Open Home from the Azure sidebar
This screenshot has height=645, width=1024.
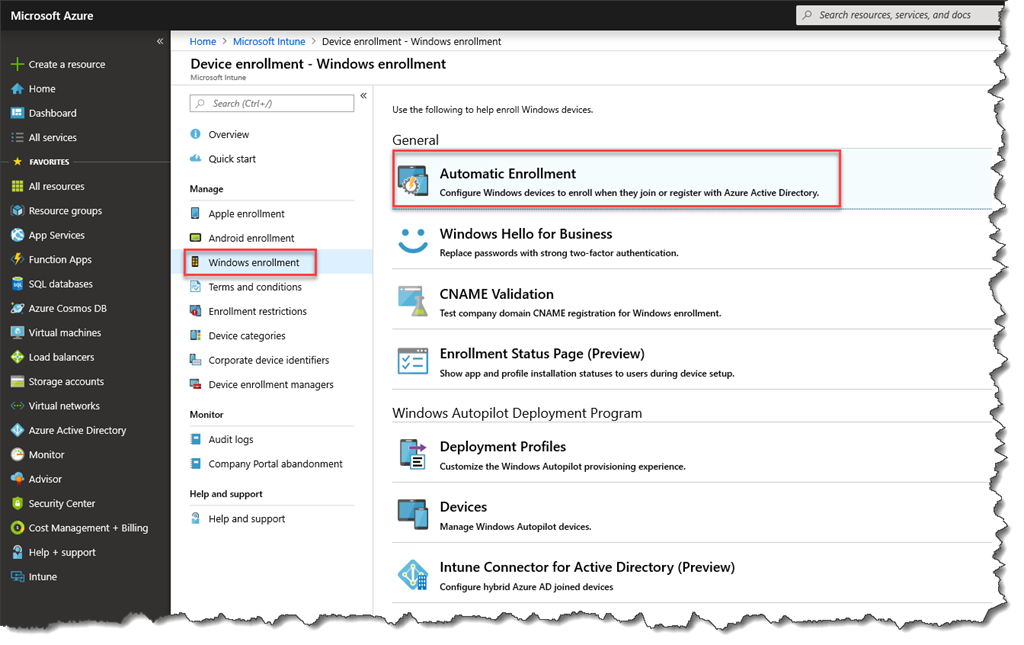point(42,89)
